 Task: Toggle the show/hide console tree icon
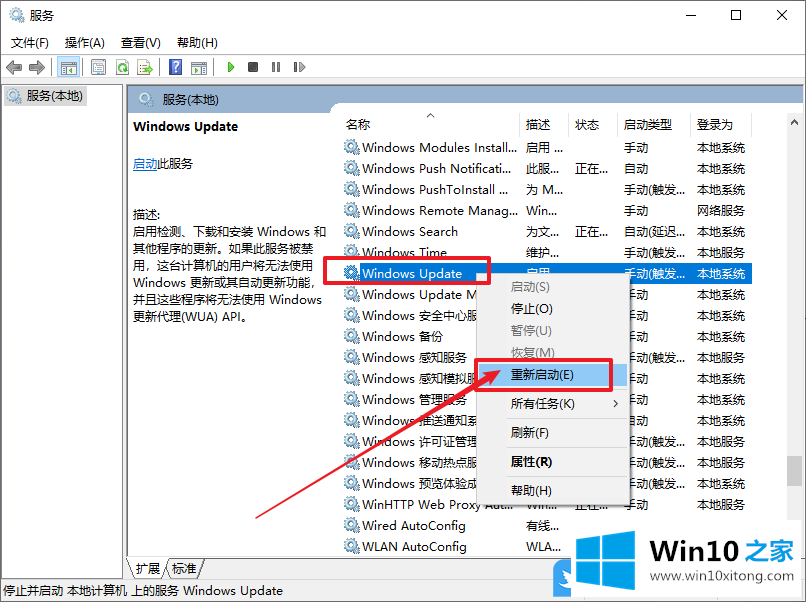[68, 67]
